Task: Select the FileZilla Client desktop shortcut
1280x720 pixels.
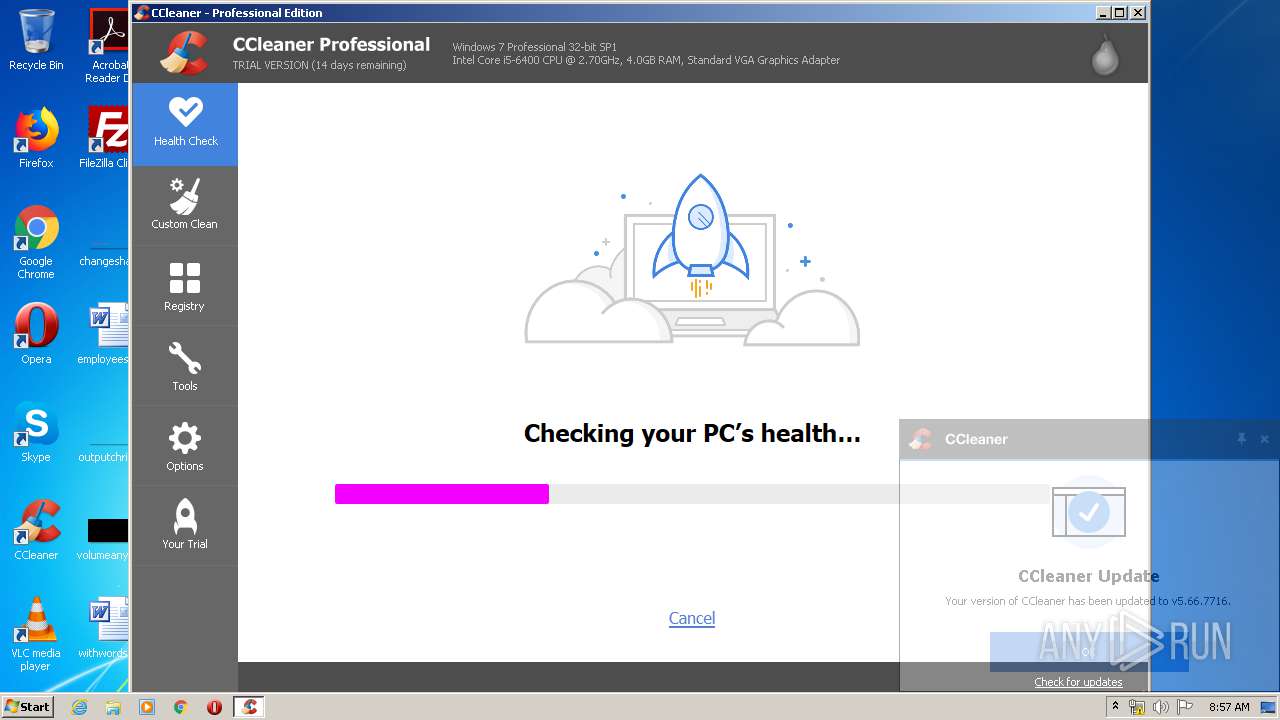Action: click(106, 138)
